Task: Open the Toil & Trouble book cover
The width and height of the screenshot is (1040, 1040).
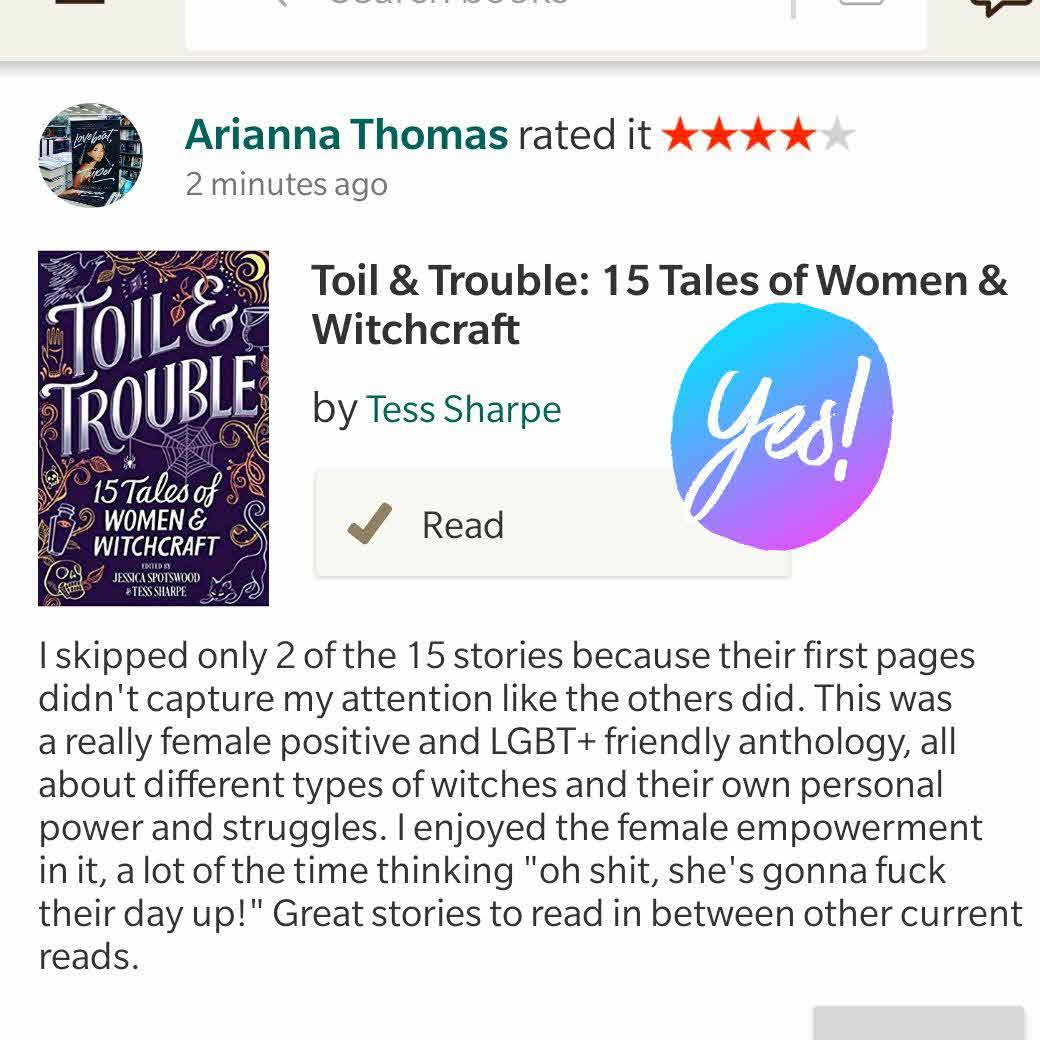Action: (153, 428)
